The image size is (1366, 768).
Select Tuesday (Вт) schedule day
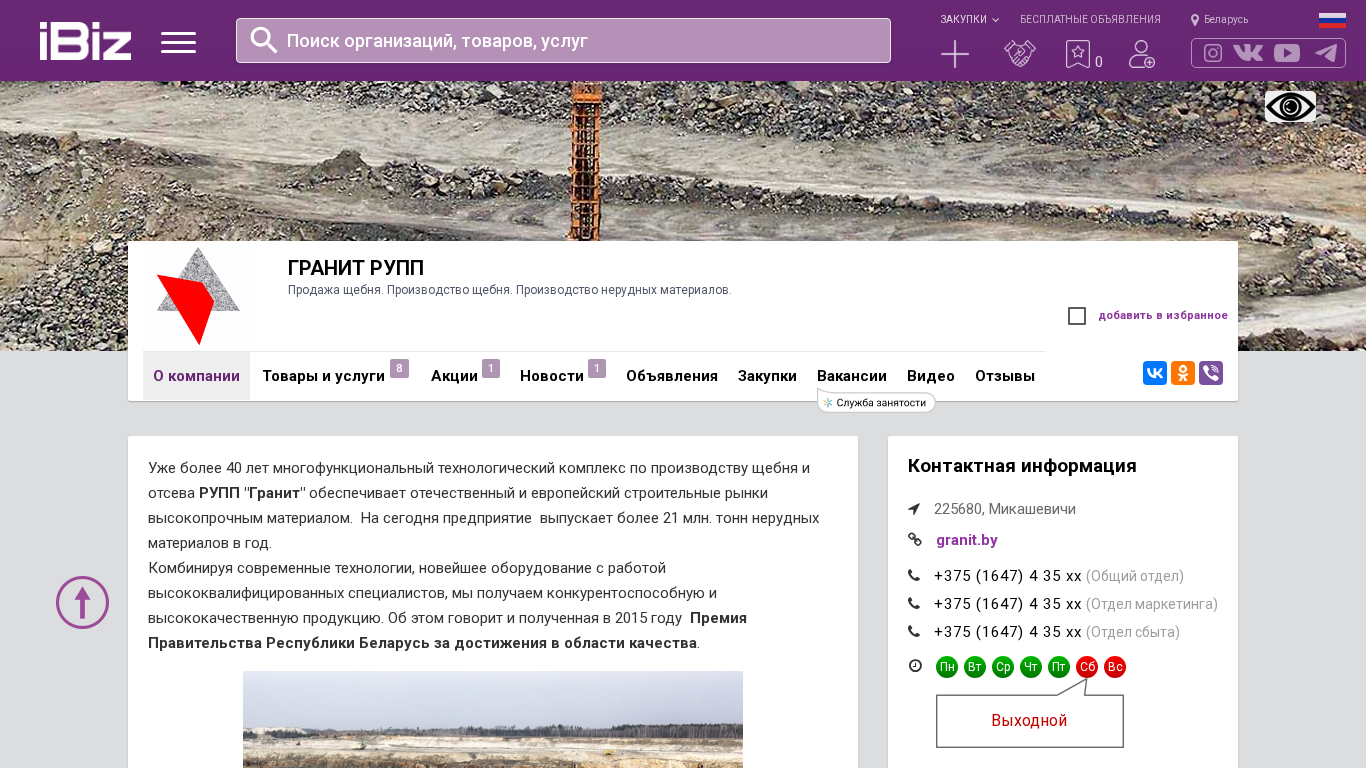(975, 667)
